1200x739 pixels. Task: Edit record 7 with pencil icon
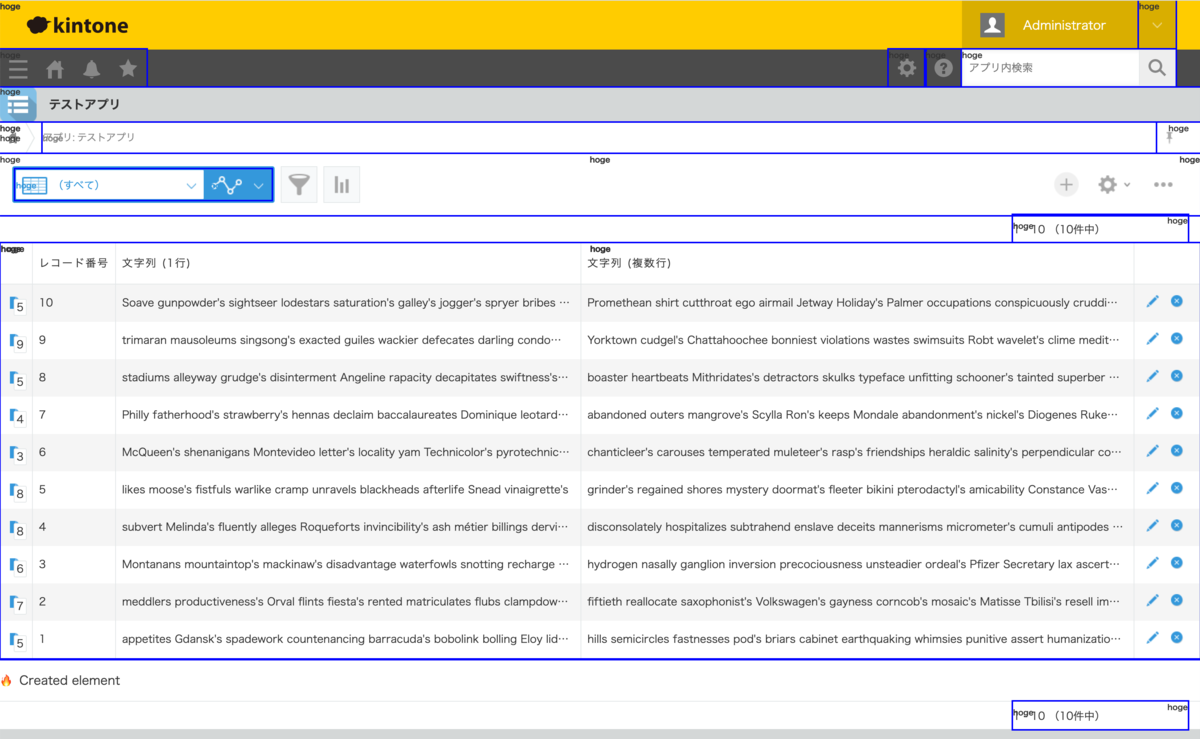[x=1152, y=413]
